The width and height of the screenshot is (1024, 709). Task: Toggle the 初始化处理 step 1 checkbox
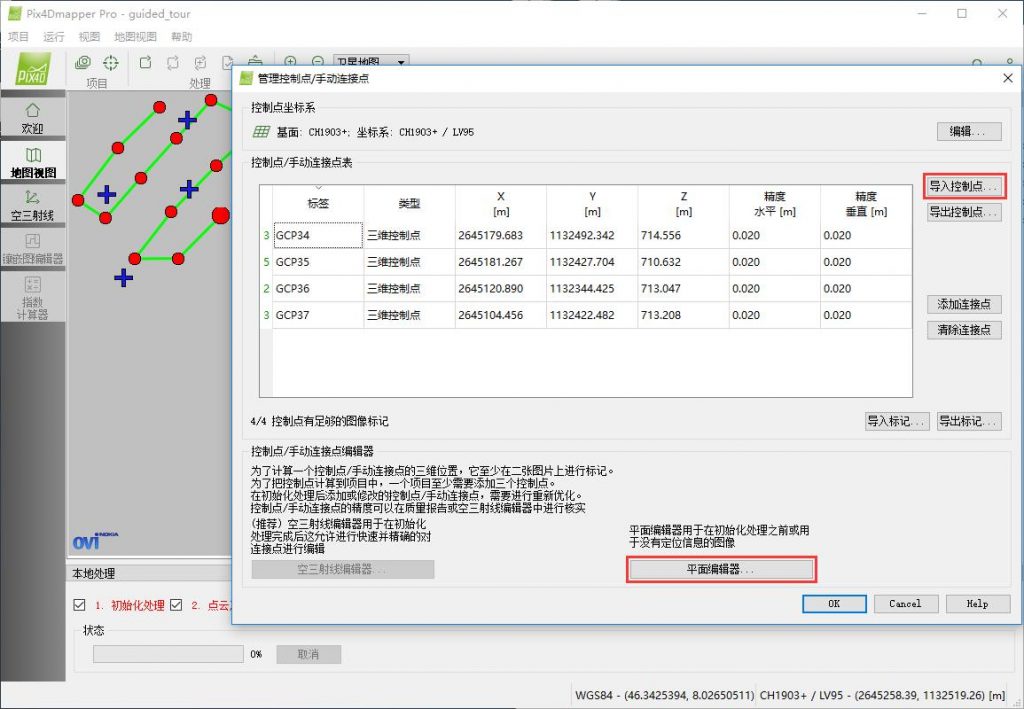79,605
